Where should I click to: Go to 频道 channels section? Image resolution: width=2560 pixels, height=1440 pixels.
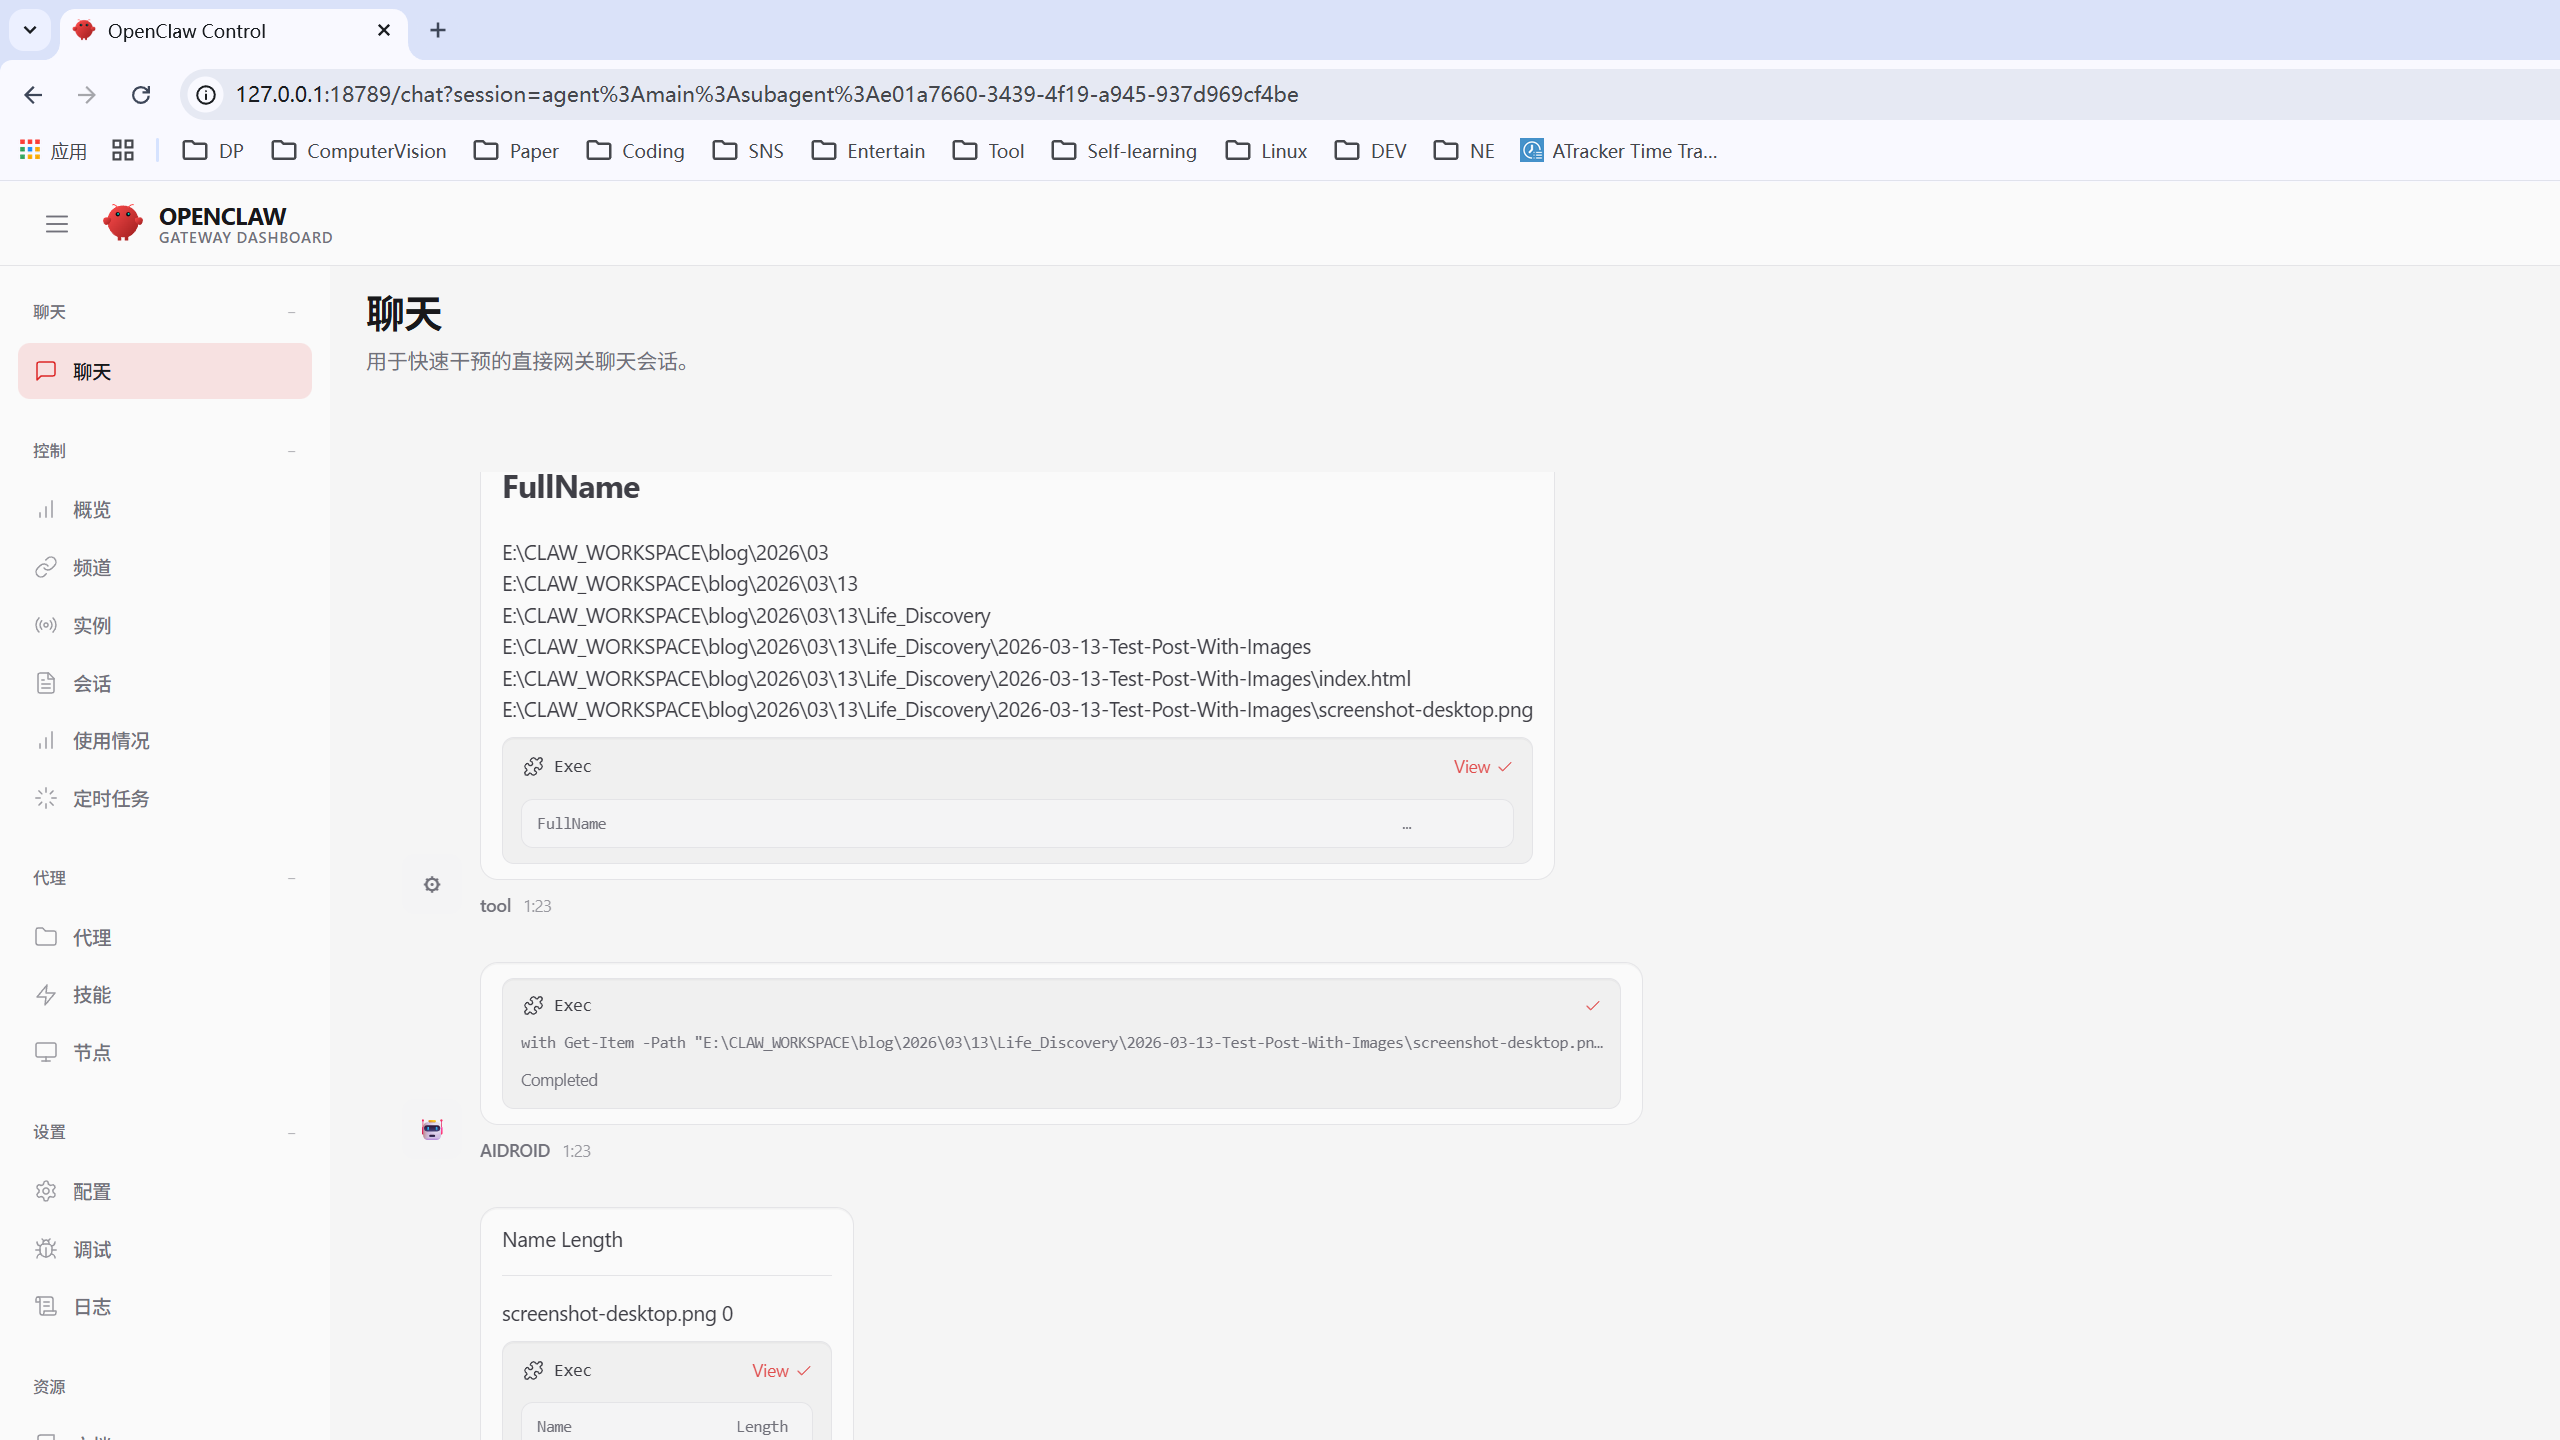(92, 568)
